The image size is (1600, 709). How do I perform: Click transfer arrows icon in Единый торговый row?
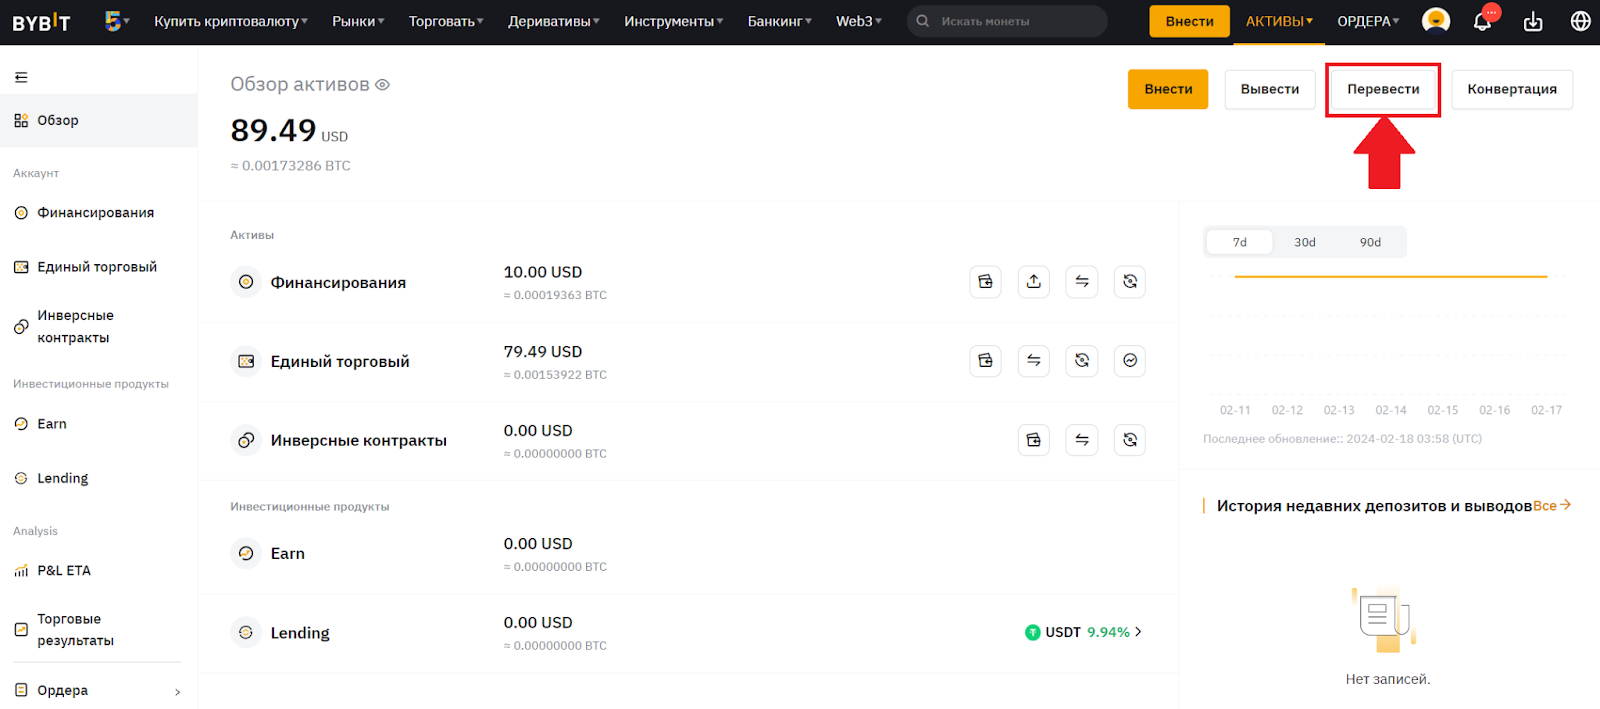point(1033,361)
